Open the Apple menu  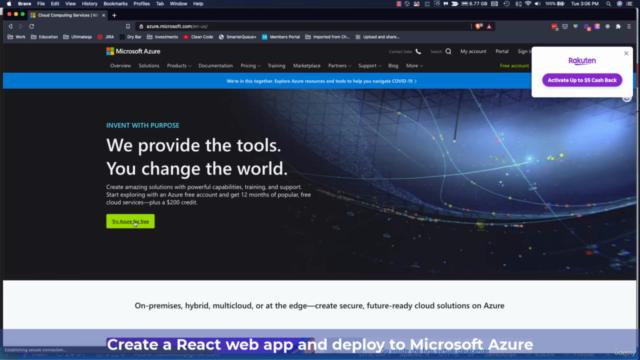[x=9, y=4]
